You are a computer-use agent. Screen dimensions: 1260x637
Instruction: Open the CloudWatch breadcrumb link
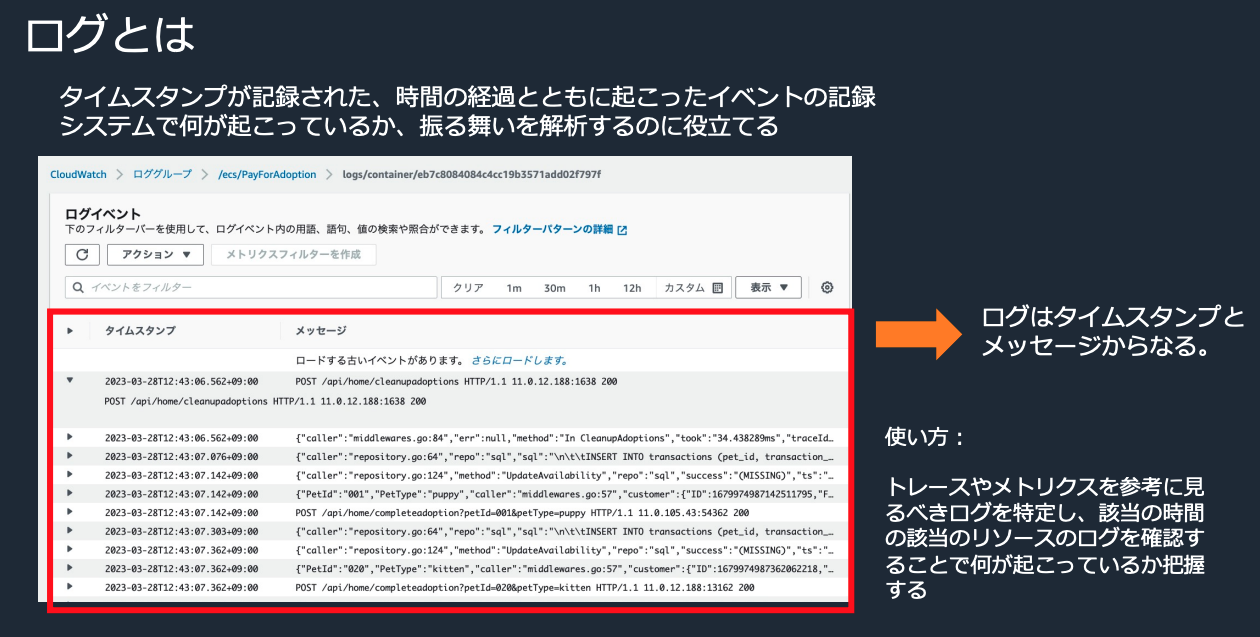click(79, 174)
